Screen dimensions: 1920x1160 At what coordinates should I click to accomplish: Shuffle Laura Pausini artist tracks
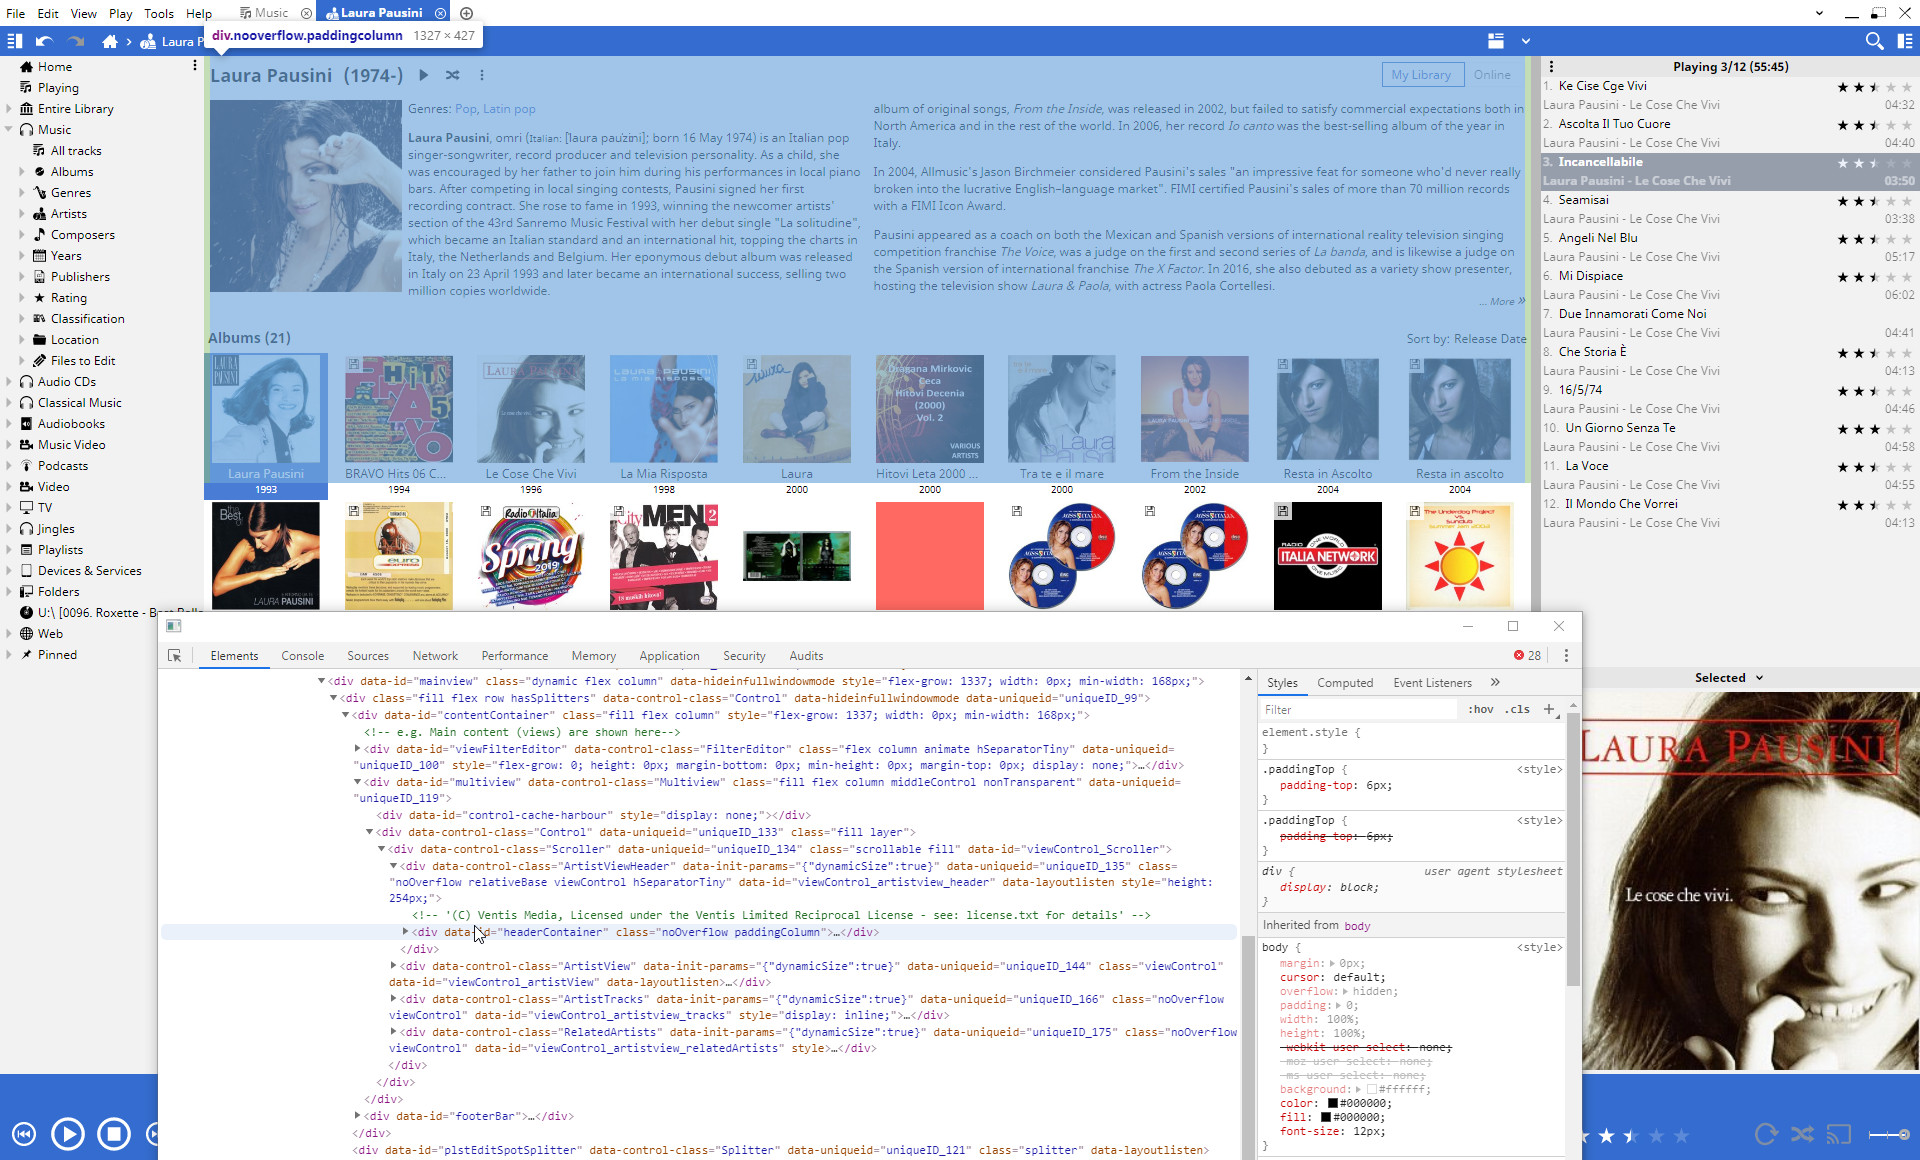click(453, 75)
